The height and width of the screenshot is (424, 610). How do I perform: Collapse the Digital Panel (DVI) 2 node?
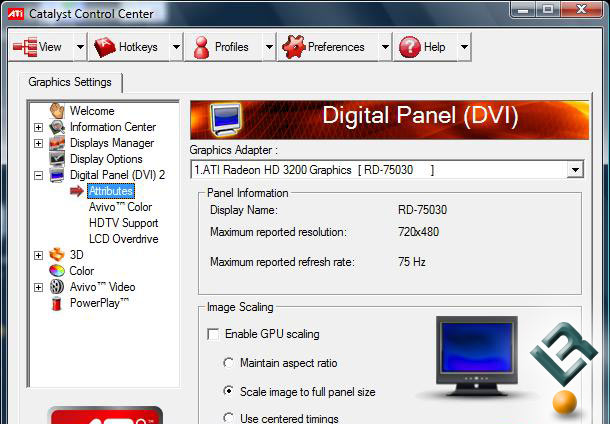click(x=39, y=175)
